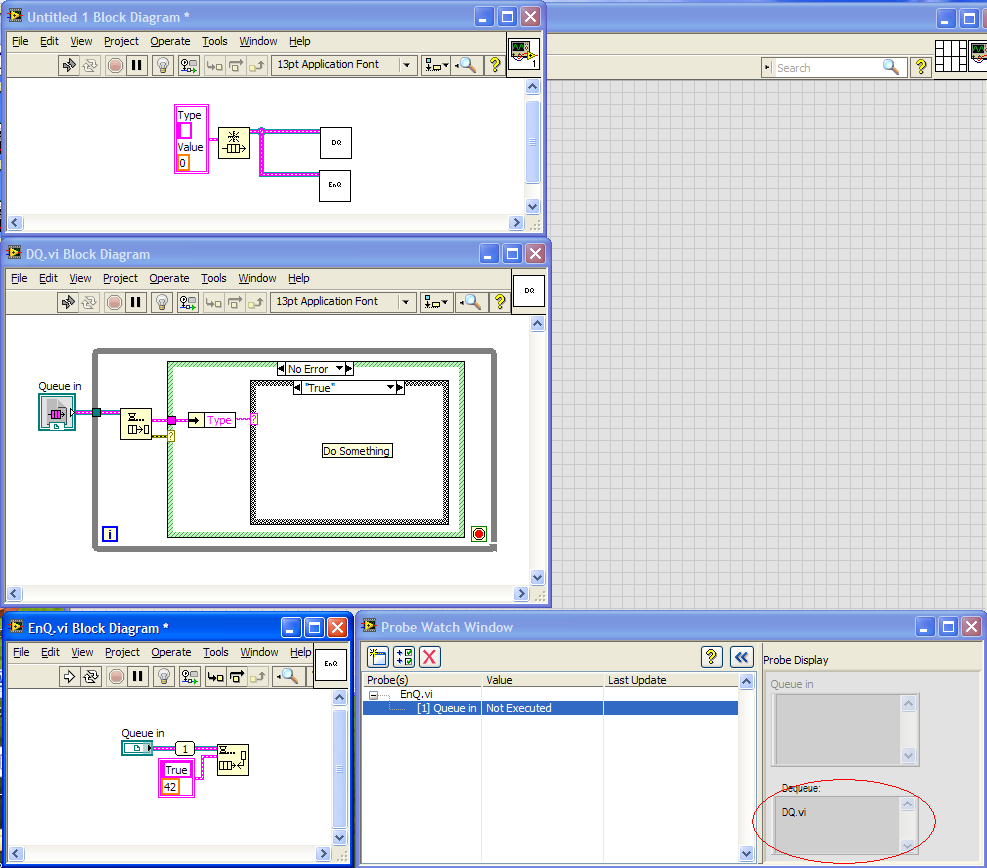Image resolution: width=987 pixels, height=868 pixels.
Task: Collapse the EnQ.vi tree node in probes list
Action: pos(373,694)
